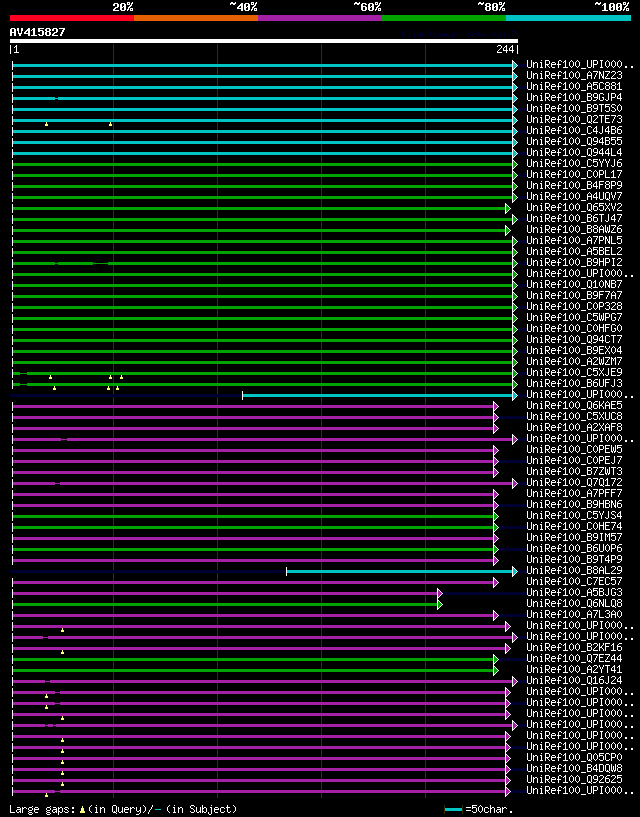Screen dimensions: 640x817
Task: Select hit UniRef100_Q7EZ44
Action: (x=574, y=658)
